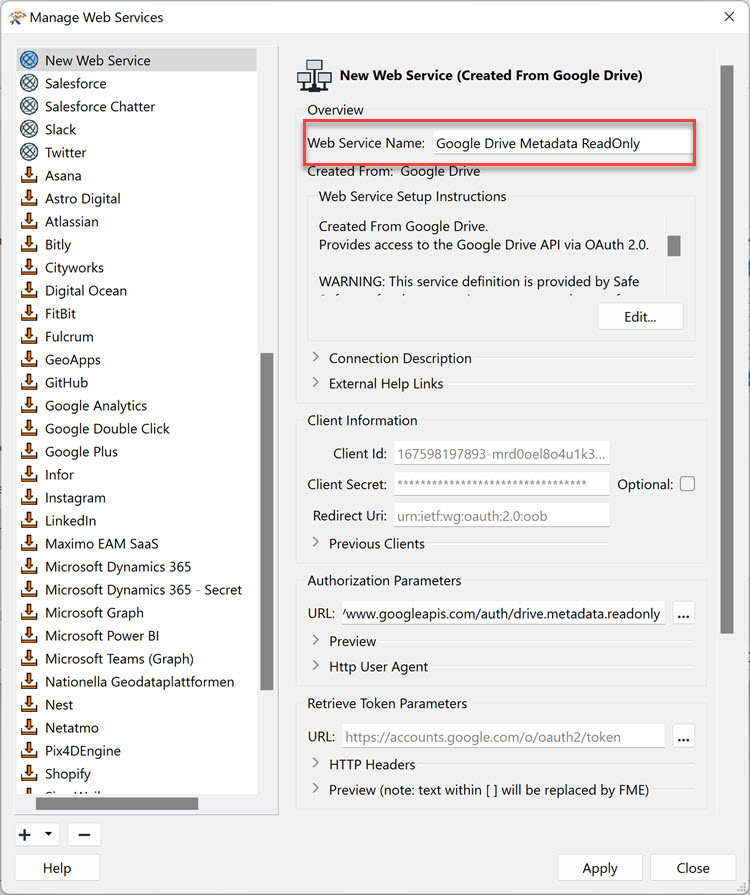This screenshot has width=750, height=895.
Task: Click the service list vertical scrollbar
Action: click(x=267, y=521)
